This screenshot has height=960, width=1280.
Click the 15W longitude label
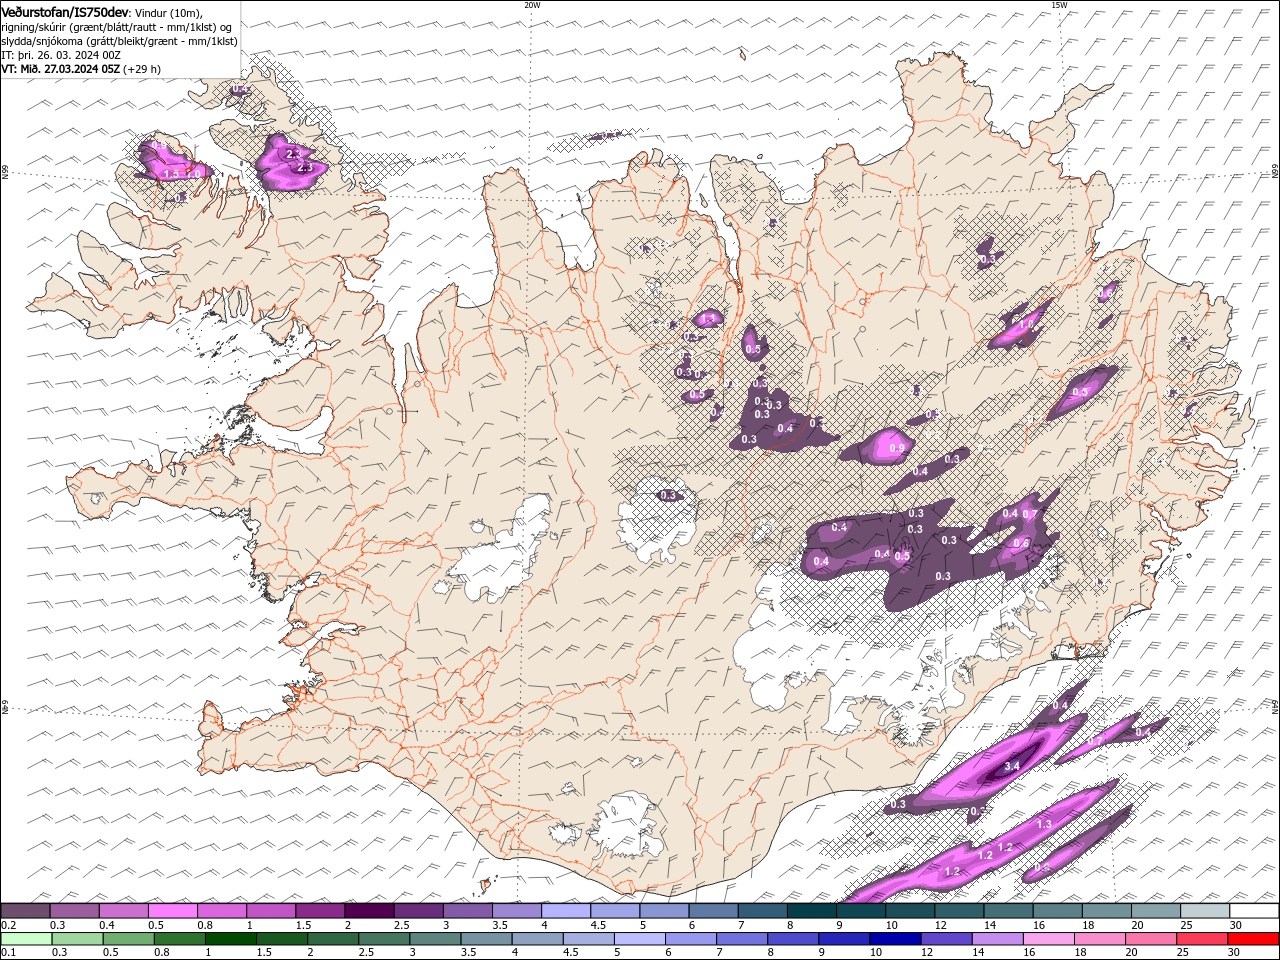tap(1059, 5)
